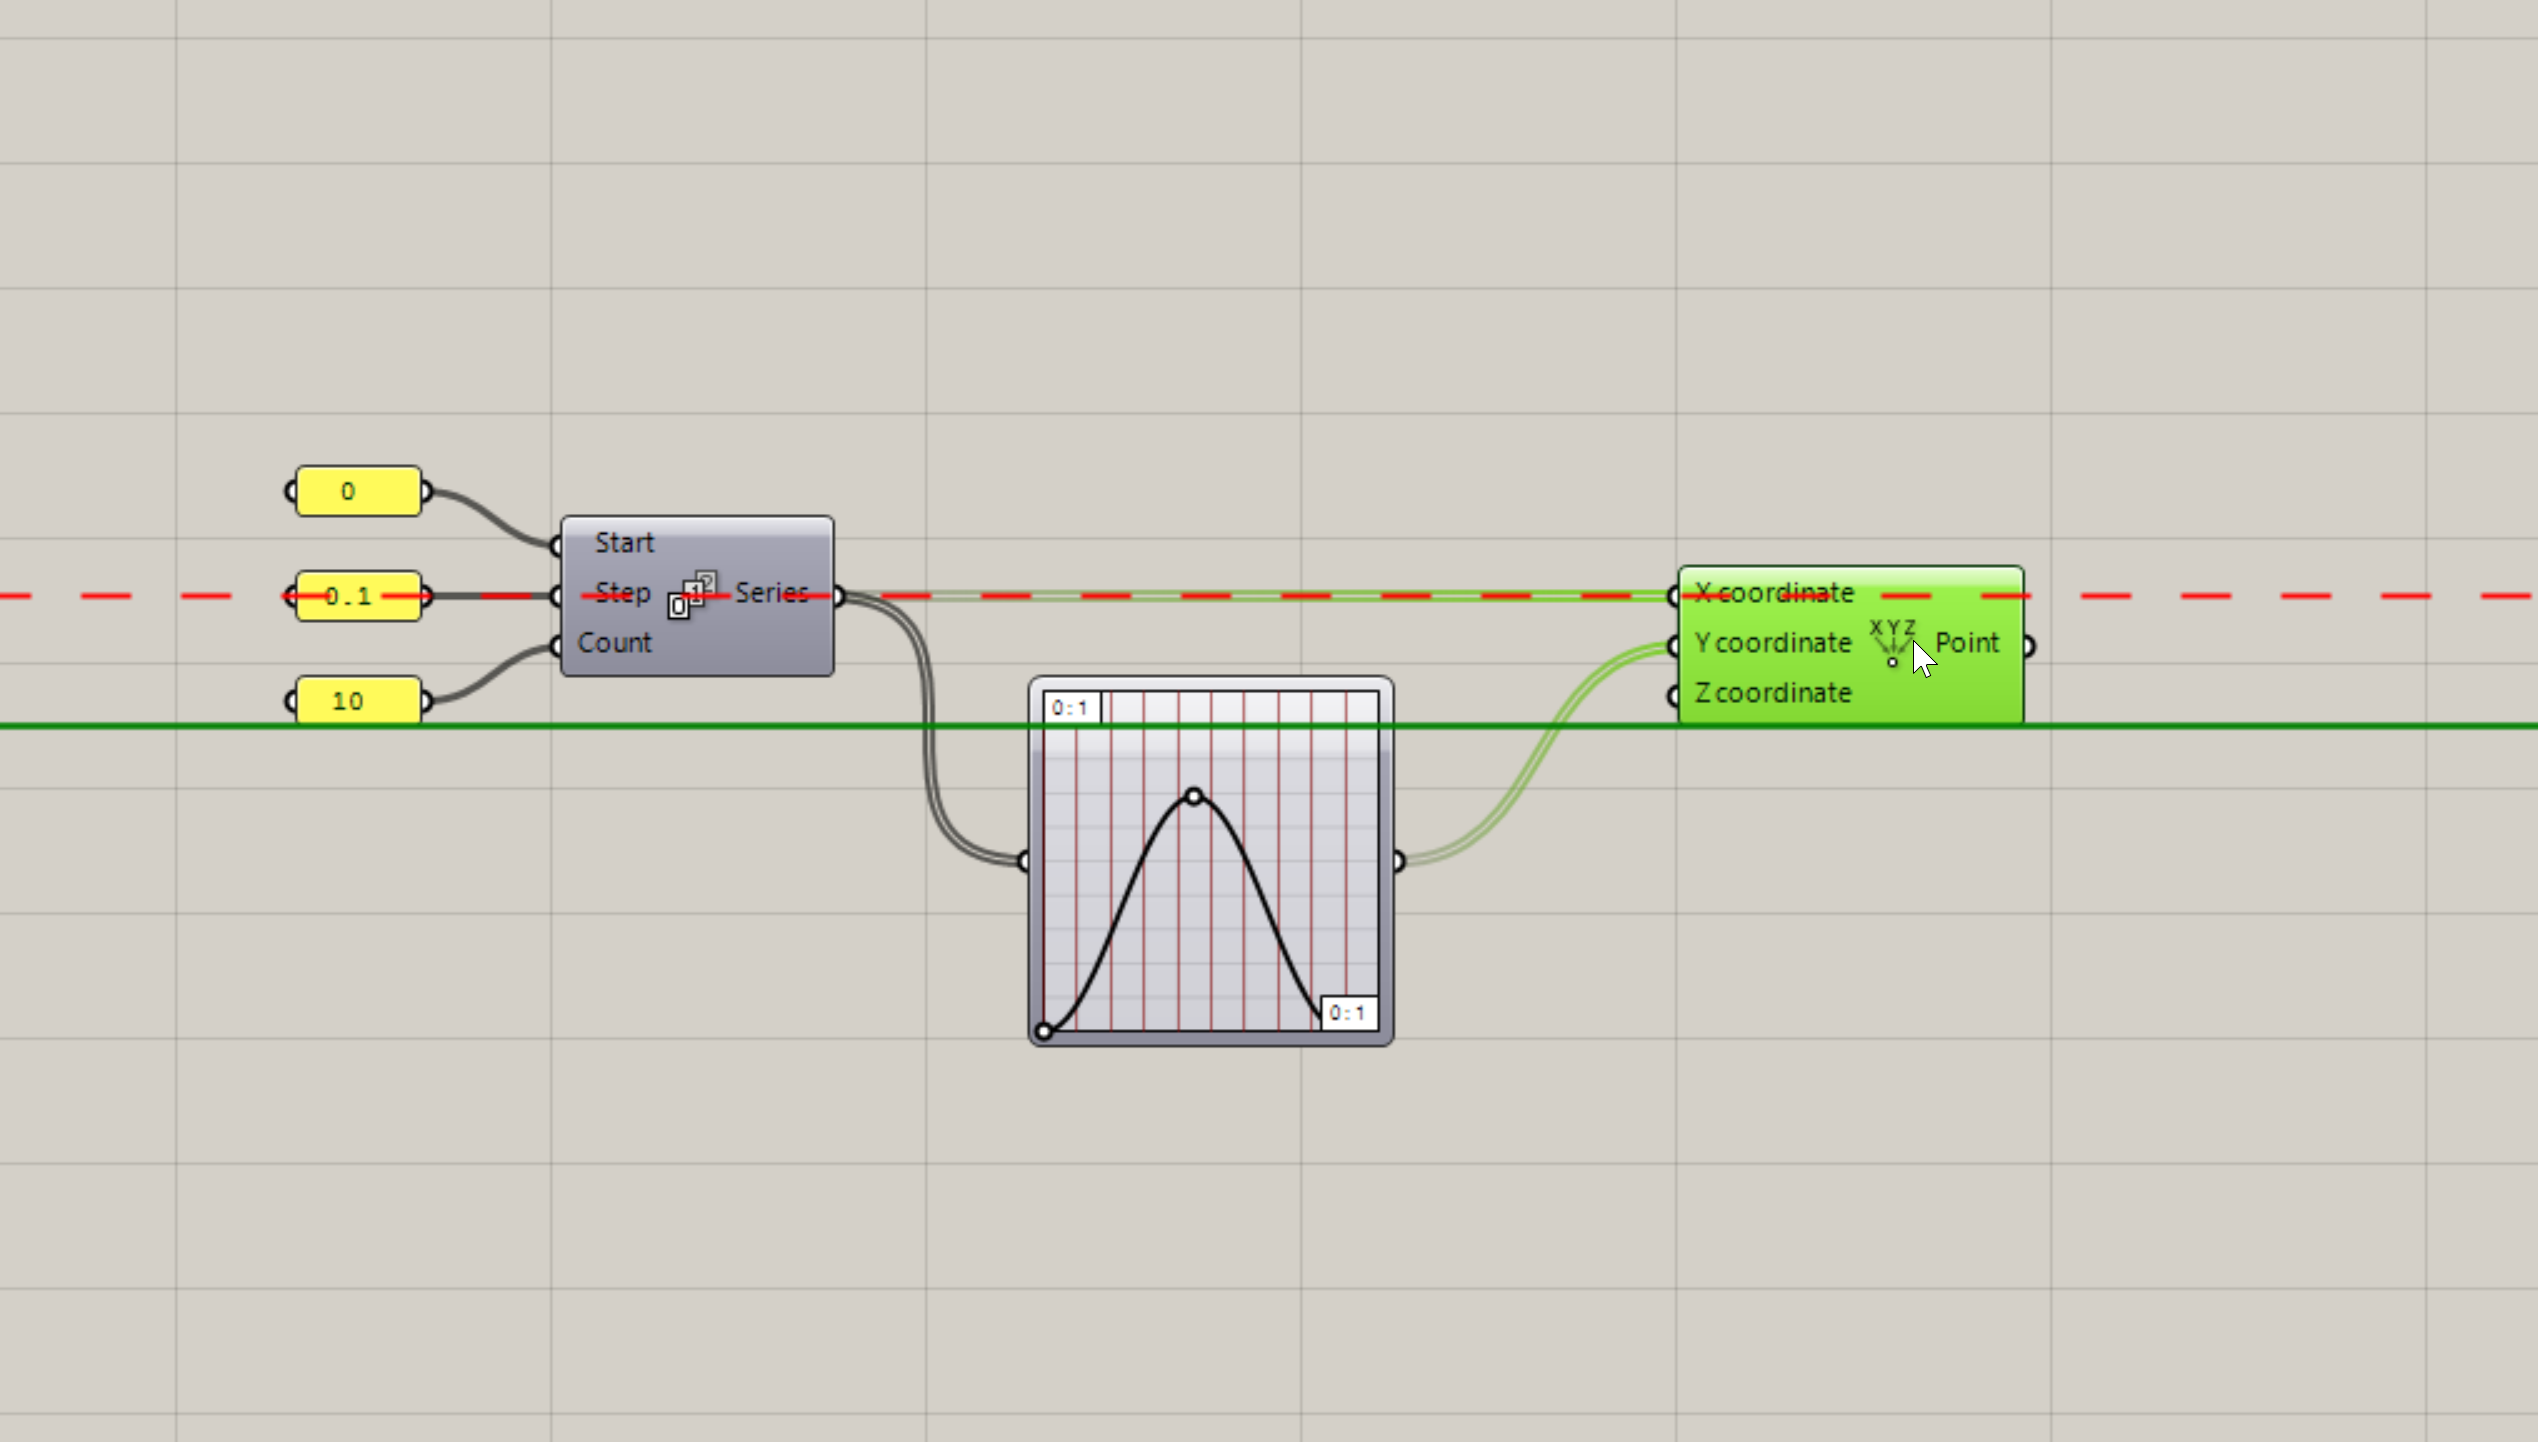Click the Z coordinate input grip

click(1673, 696)
